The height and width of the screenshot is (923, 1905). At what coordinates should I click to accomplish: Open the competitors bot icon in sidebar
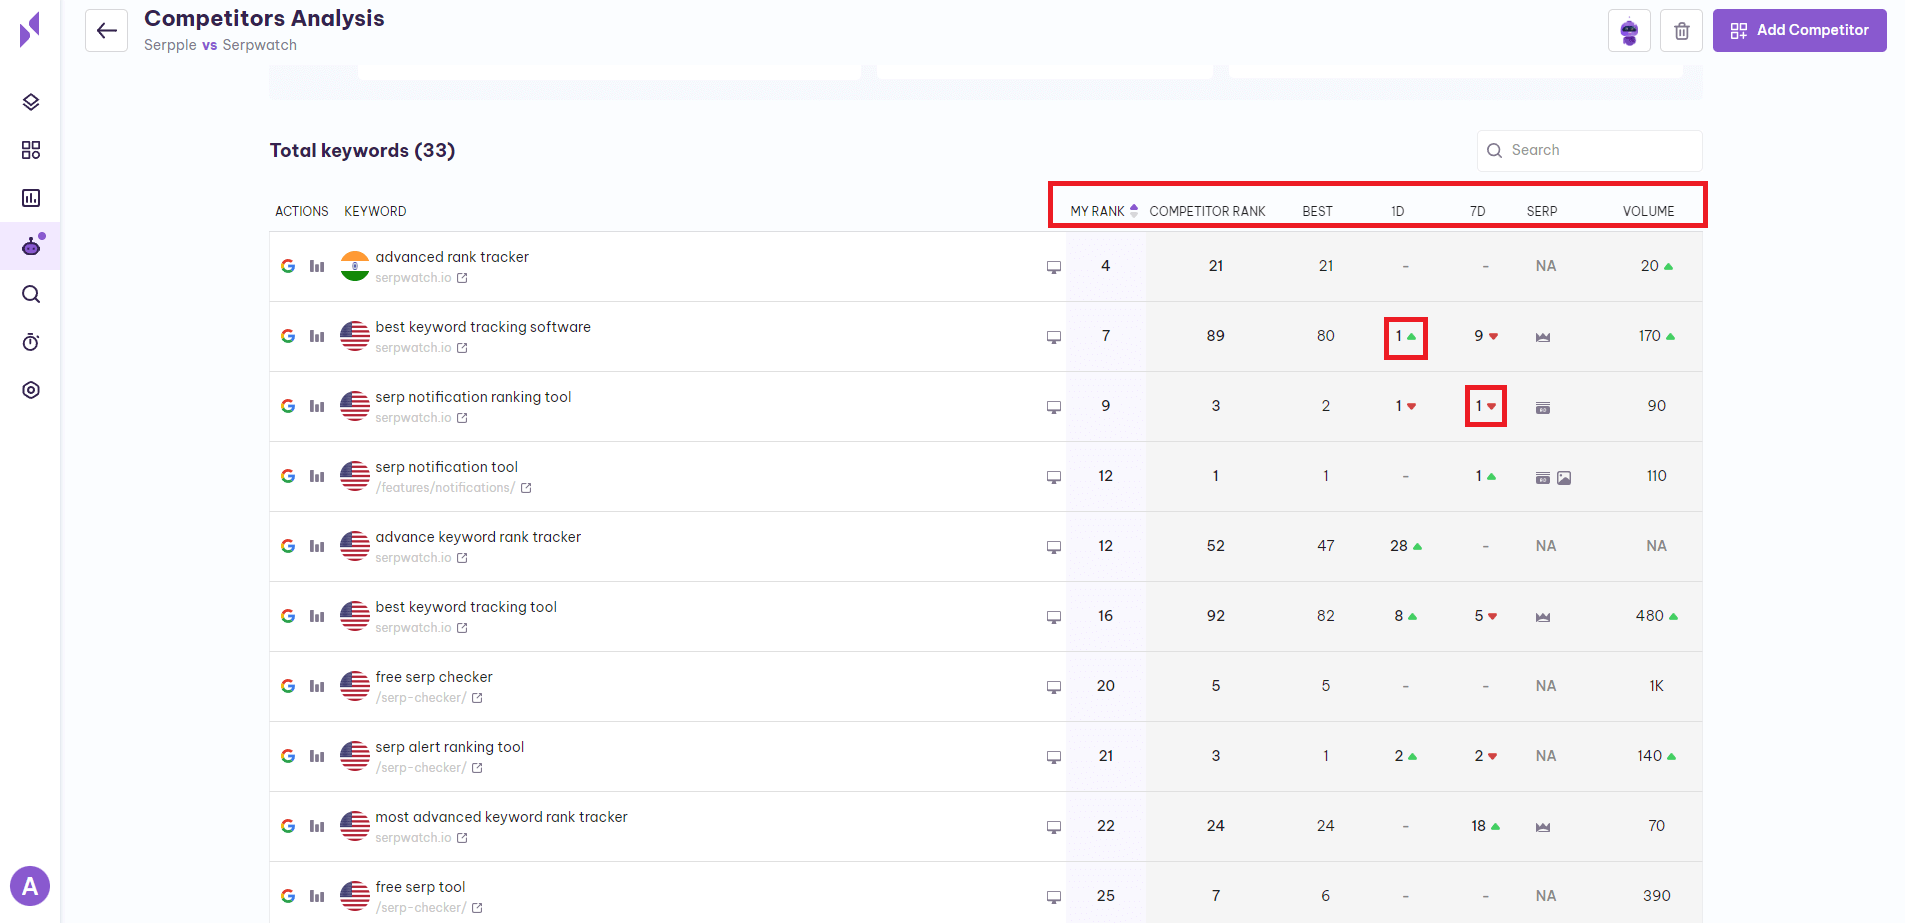[x=32, y=245]
